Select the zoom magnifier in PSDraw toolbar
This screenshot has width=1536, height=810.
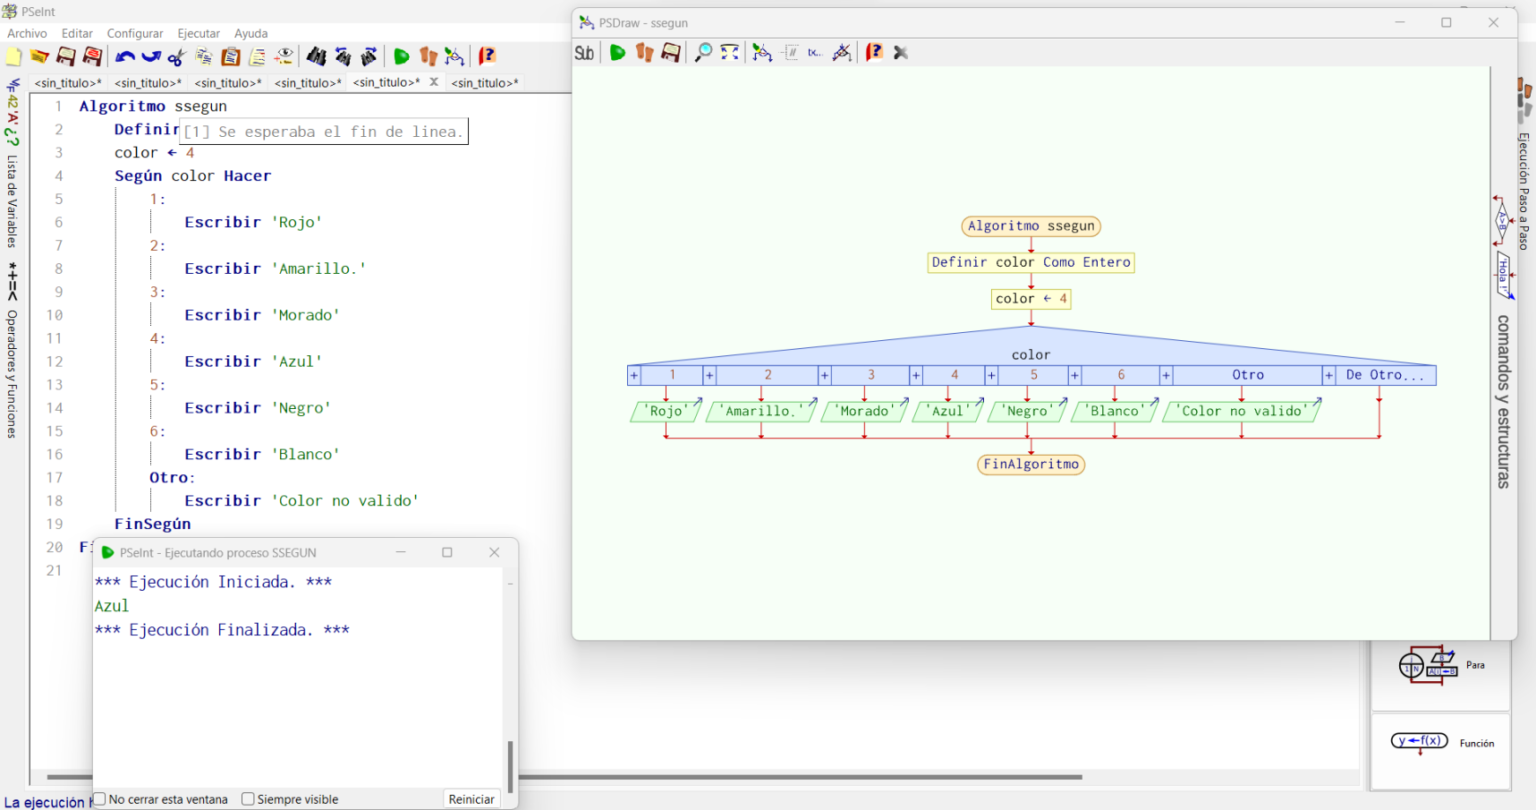click(703, 52)
